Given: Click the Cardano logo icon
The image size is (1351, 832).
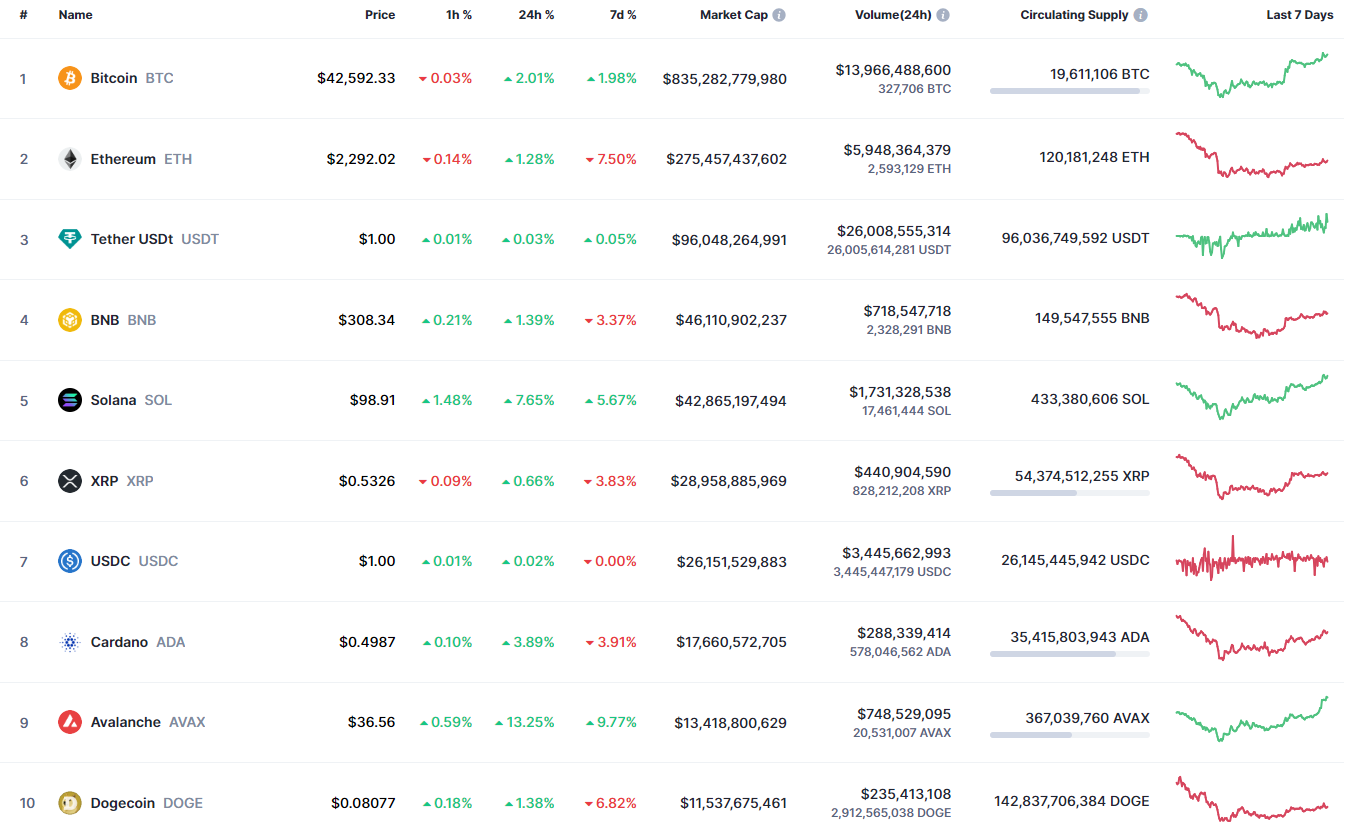Looking at the screenshot, I should [x=70, y=642].
